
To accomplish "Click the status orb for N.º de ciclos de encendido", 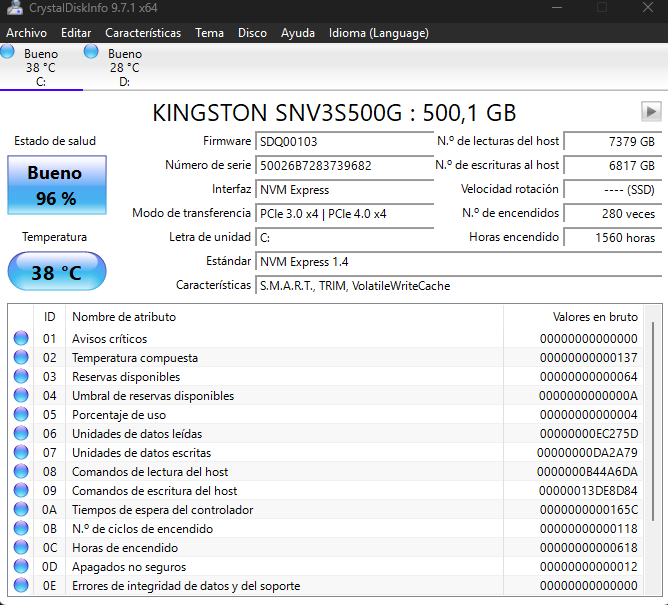I will [x=21, y=528].
